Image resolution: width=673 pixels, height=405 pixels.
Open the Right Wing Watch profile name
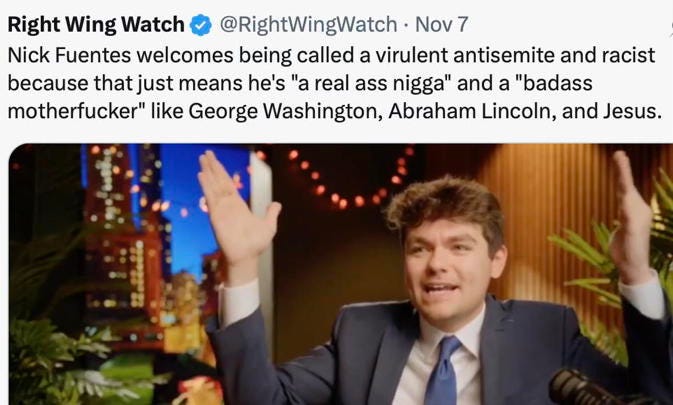point(96,24)
